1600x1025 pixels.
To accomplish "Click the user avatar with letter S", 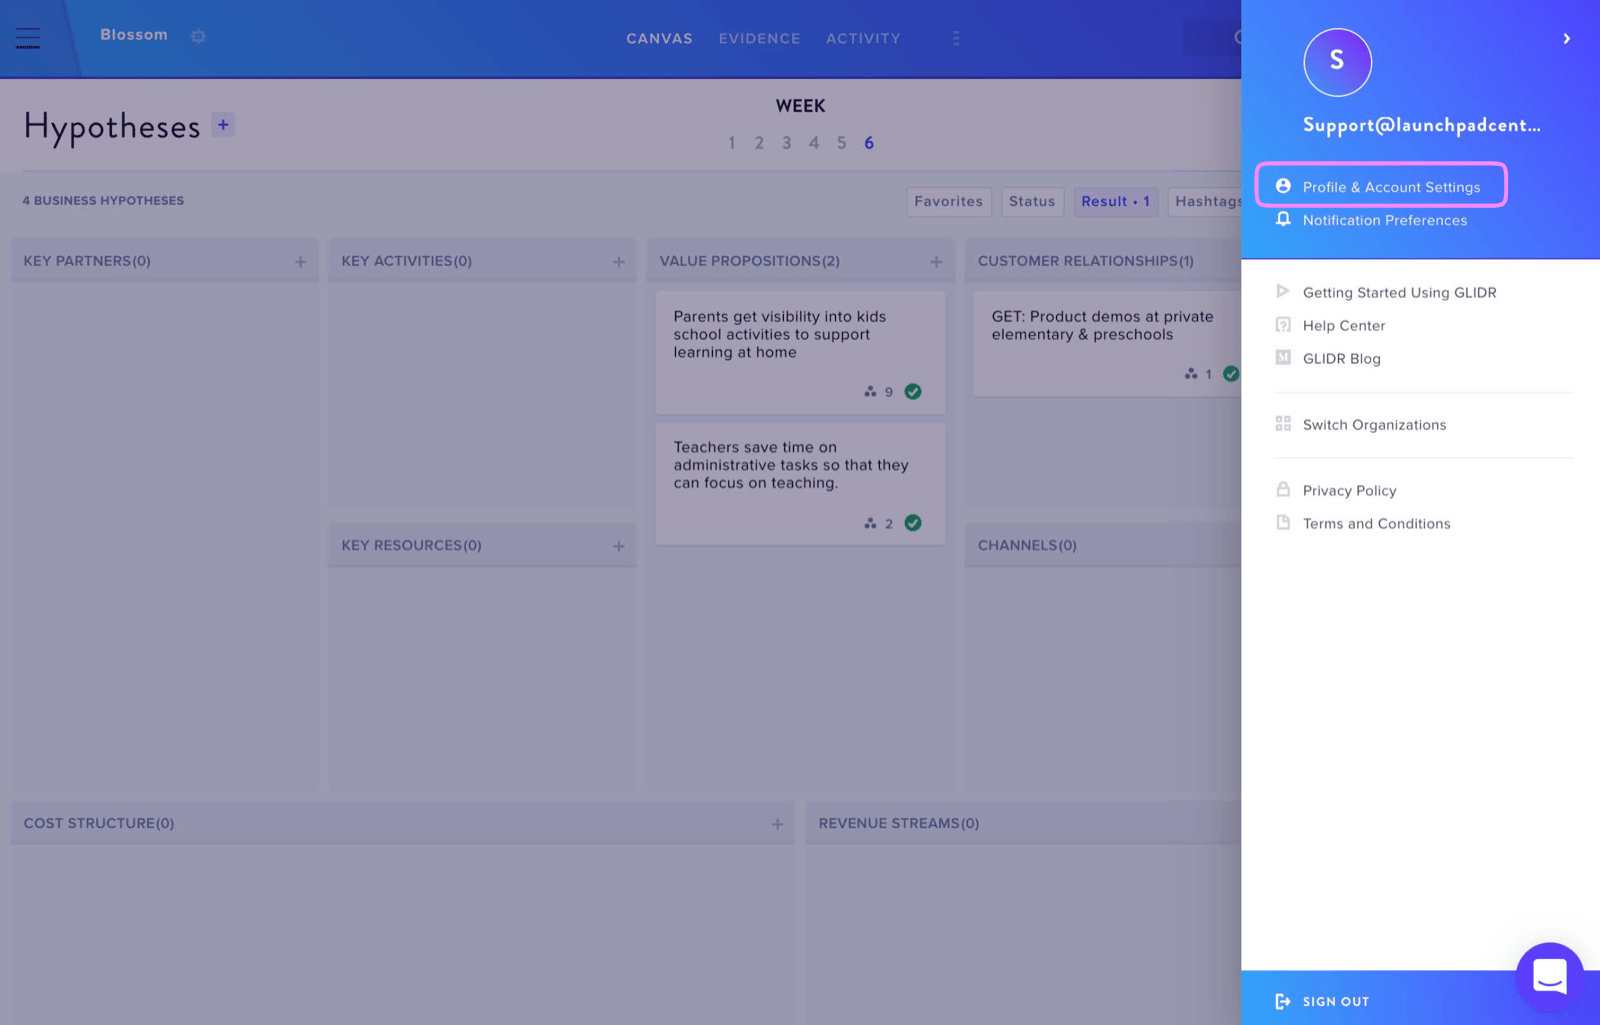I will click(x=1337, y=62).
